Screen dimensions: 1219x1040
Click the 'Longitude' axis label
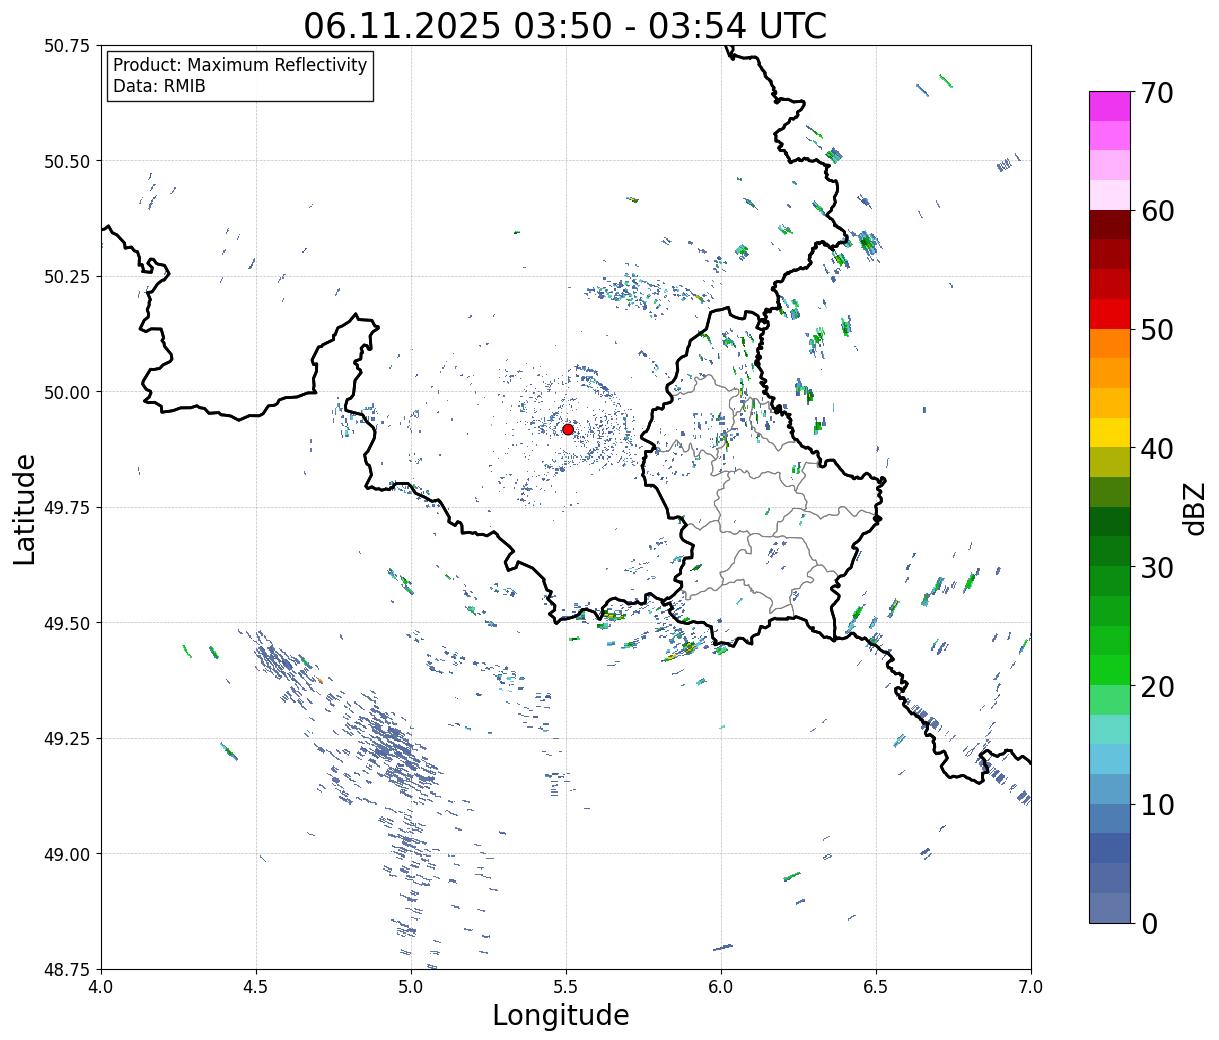561,1015
